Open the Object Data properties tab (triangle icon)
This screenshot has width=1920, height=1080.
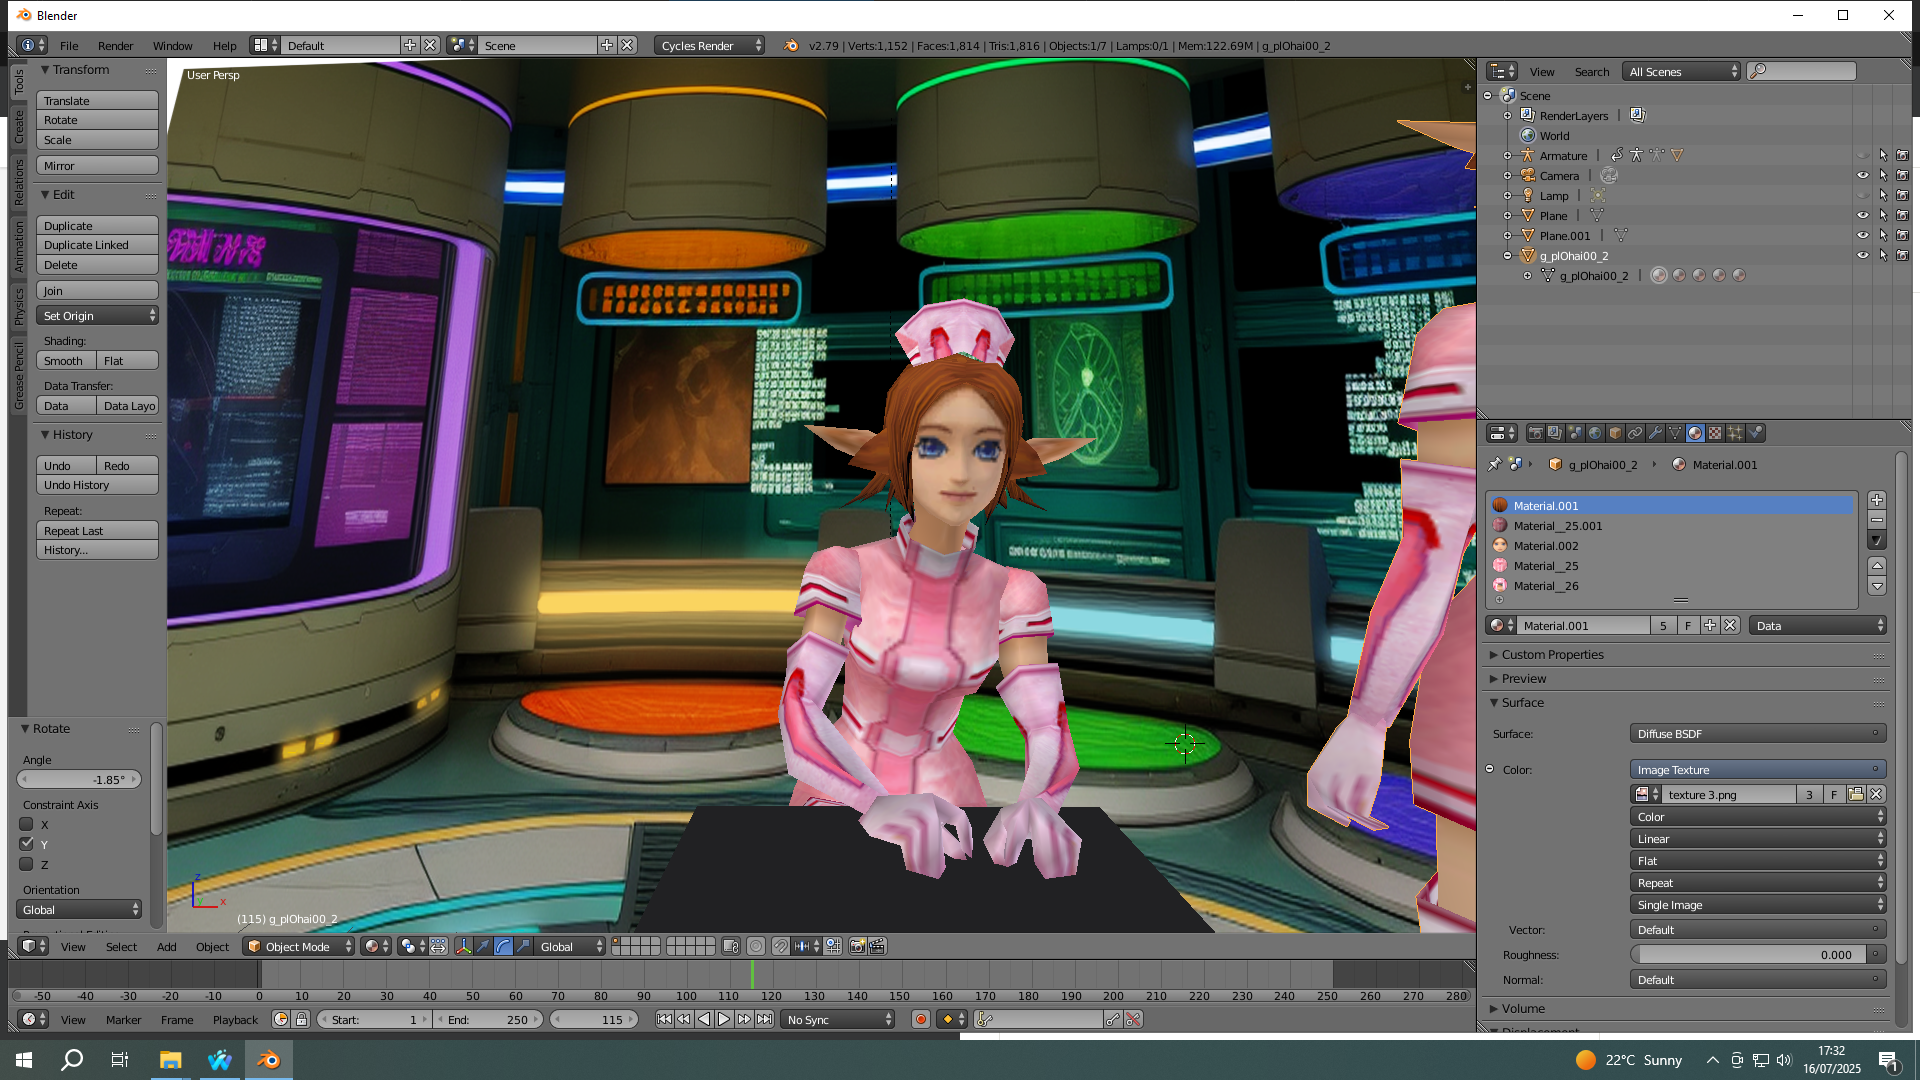(x=1675, y=433)
